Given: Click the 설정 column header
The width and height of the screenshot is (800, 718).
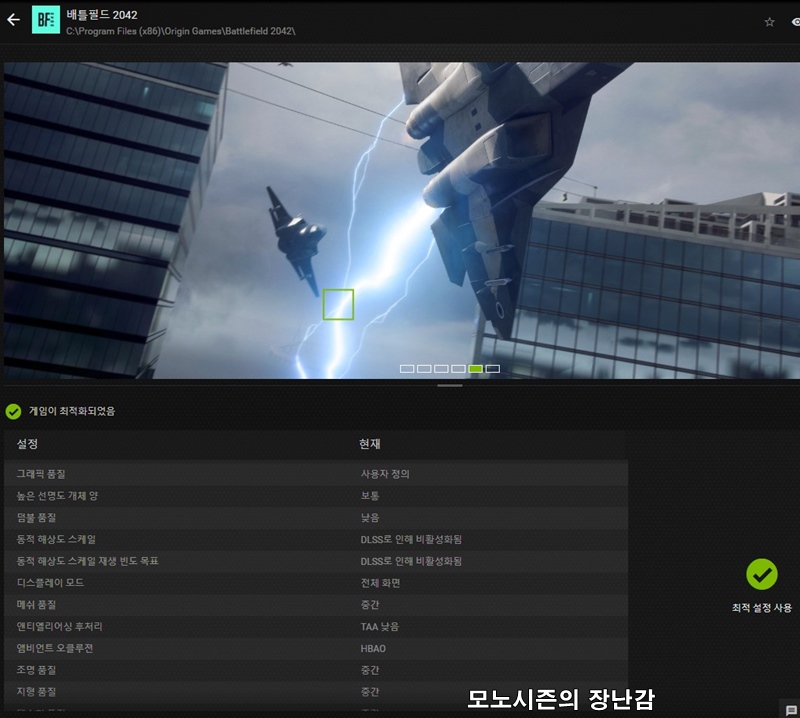Looking at the screenshot, I should click(27, 444).
